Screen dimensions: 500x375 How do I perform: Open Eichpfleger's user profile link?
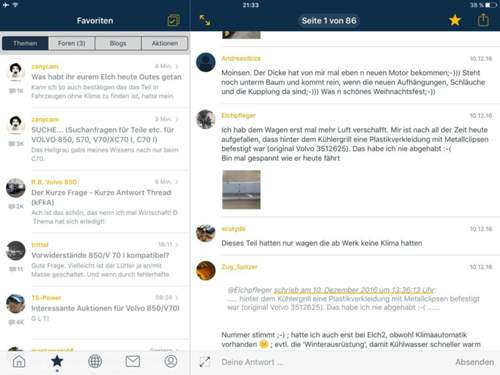pyautogui.click(x=238, y=116)
